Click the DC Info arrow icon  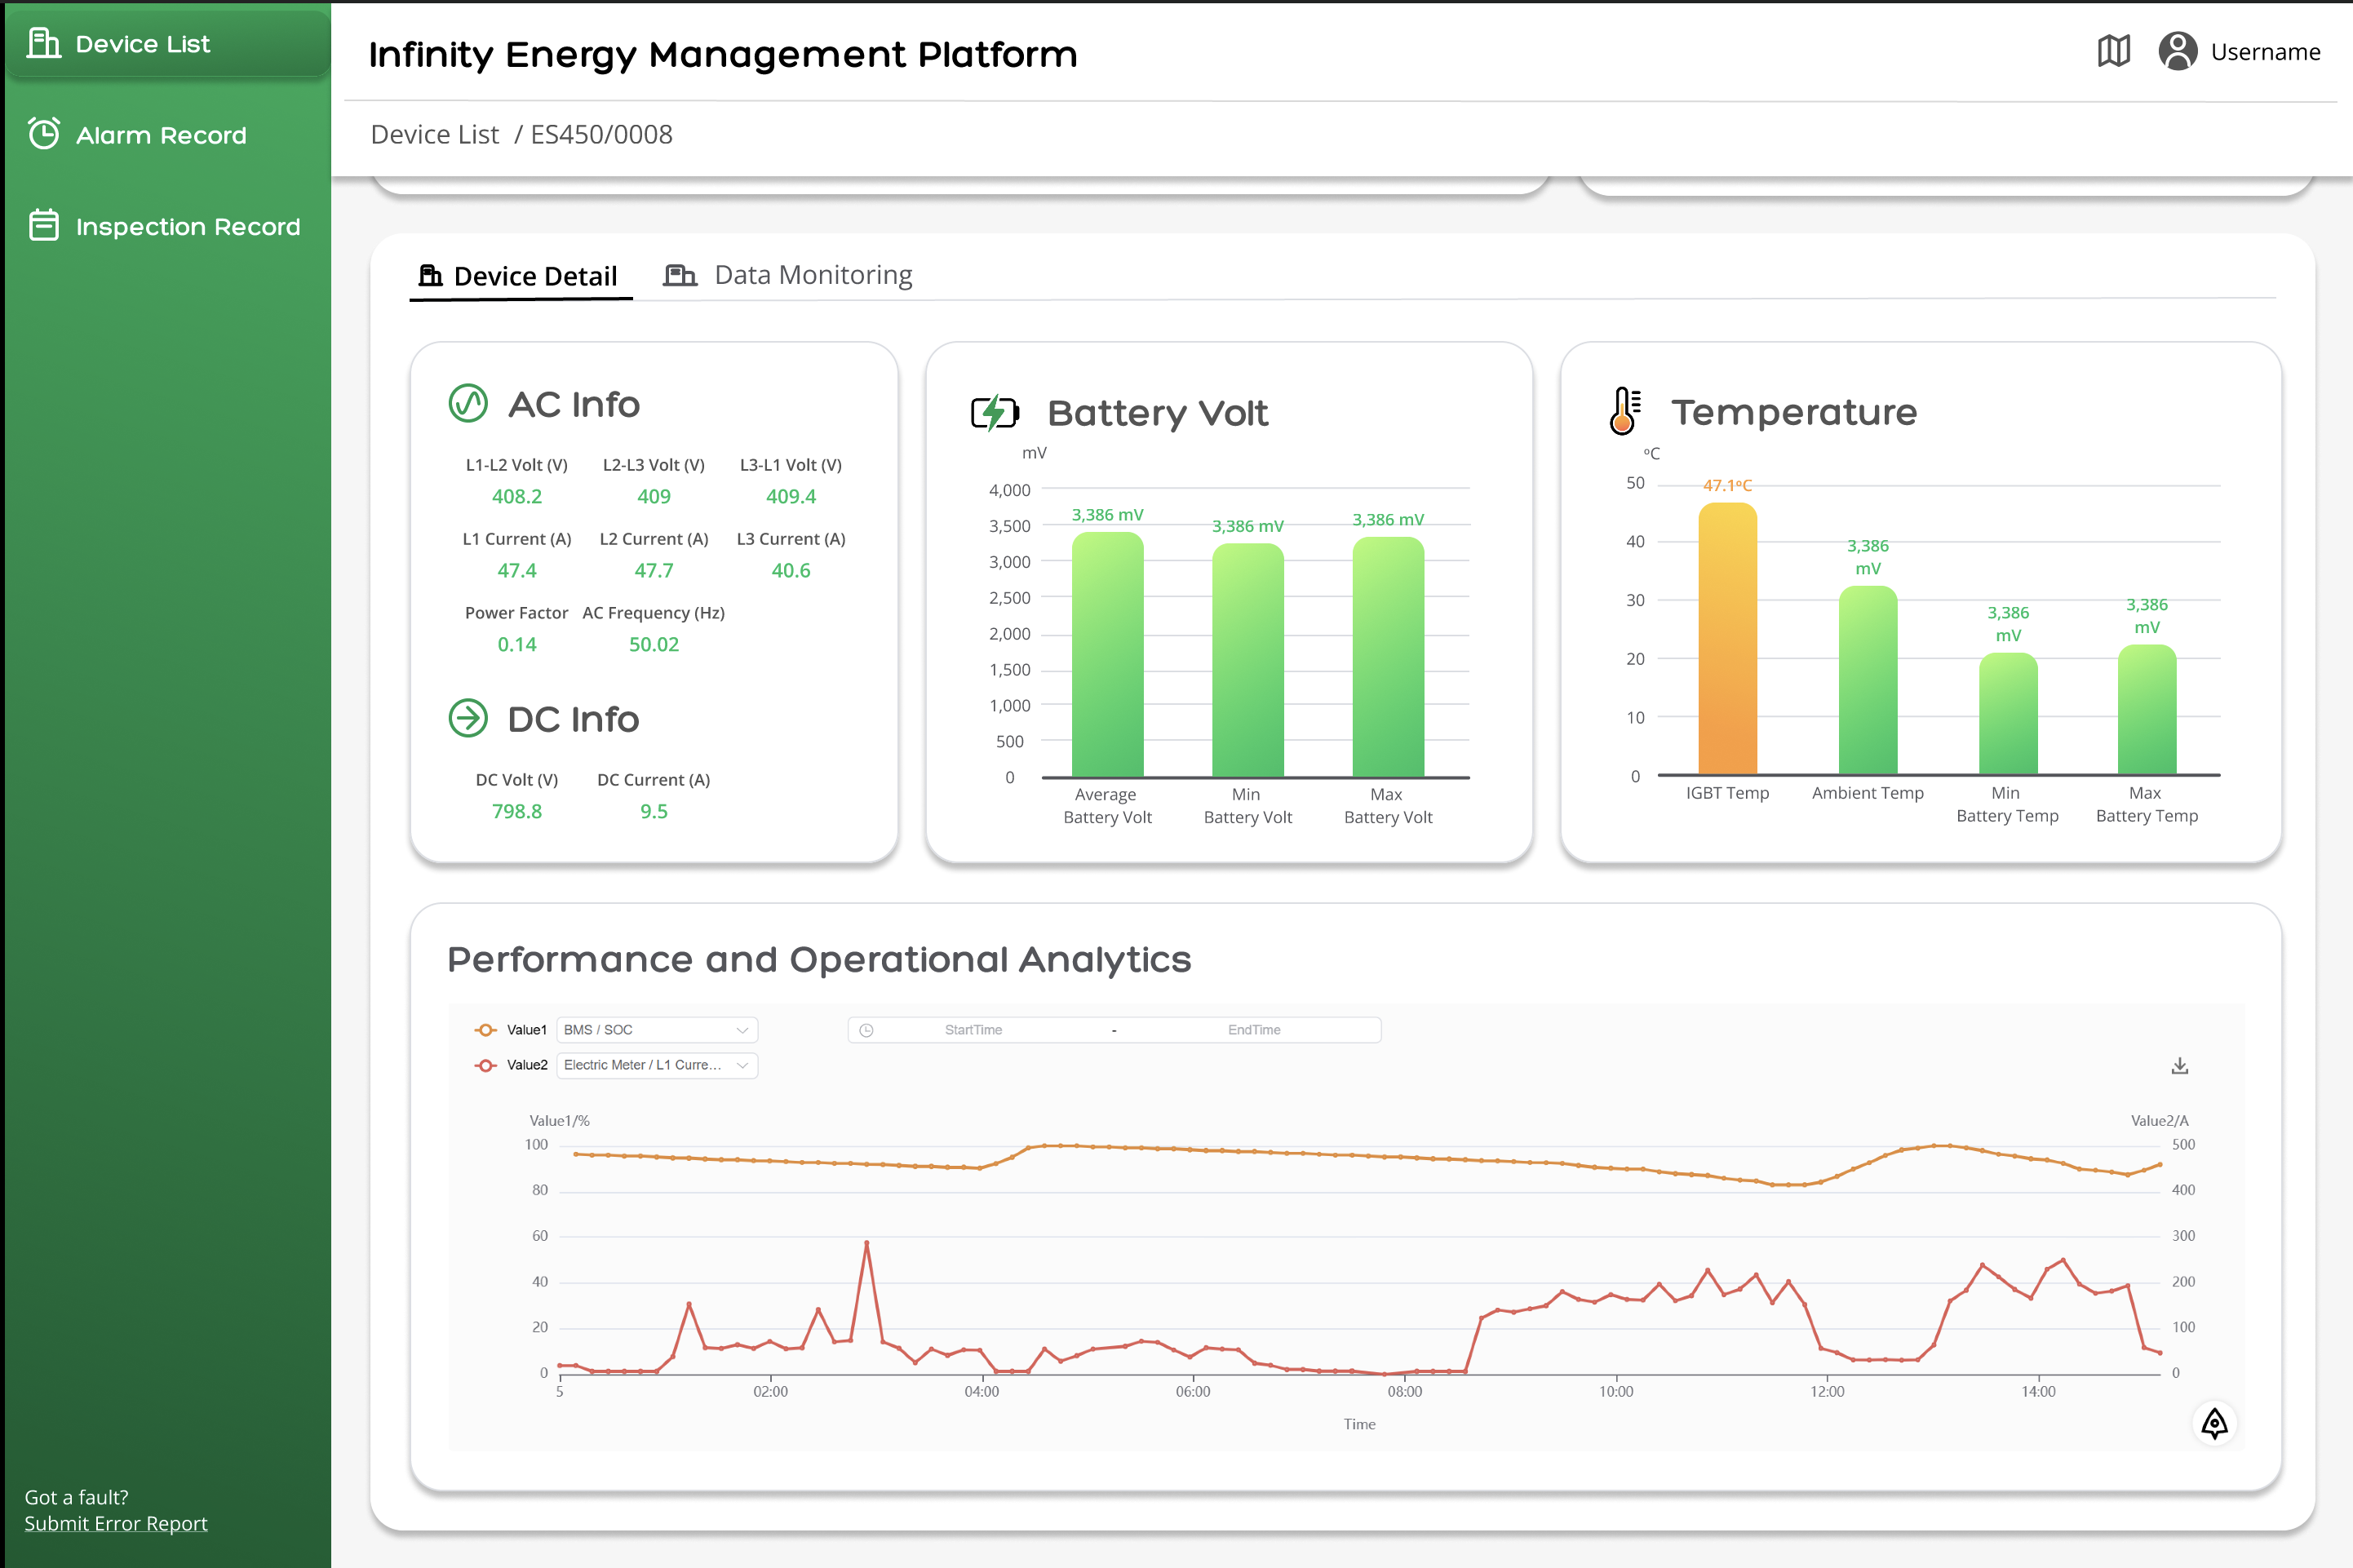[467, 718]
